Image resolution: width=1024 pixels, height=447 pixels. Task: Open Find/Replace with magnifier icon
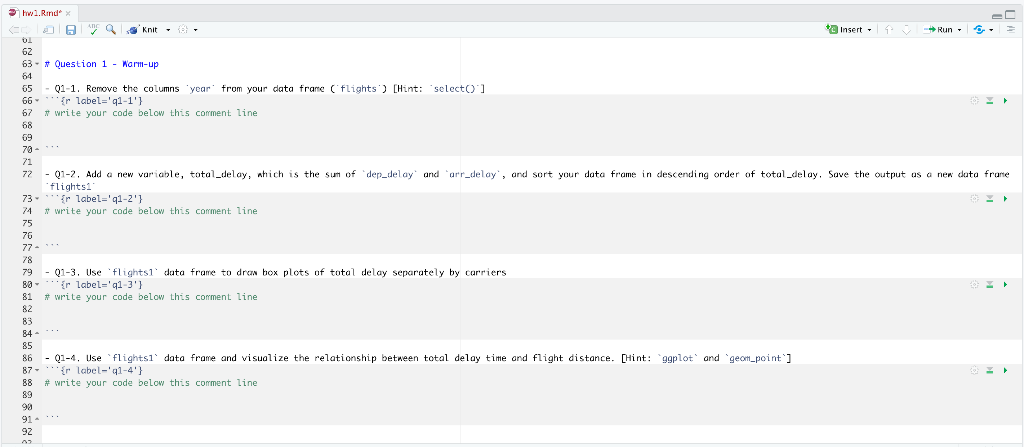tap(111, 29)
